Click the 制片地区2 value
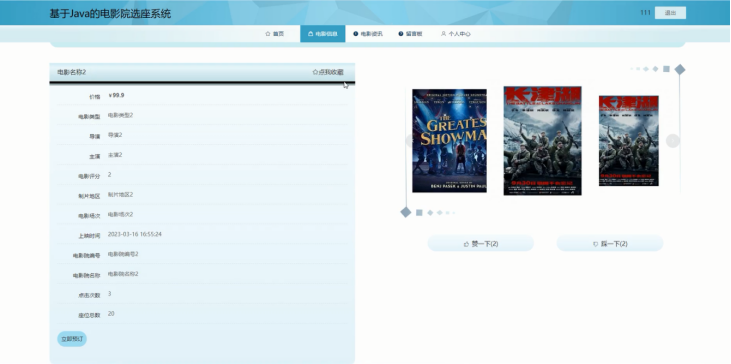This screenshot has height=364, width=731. point(120,194)
